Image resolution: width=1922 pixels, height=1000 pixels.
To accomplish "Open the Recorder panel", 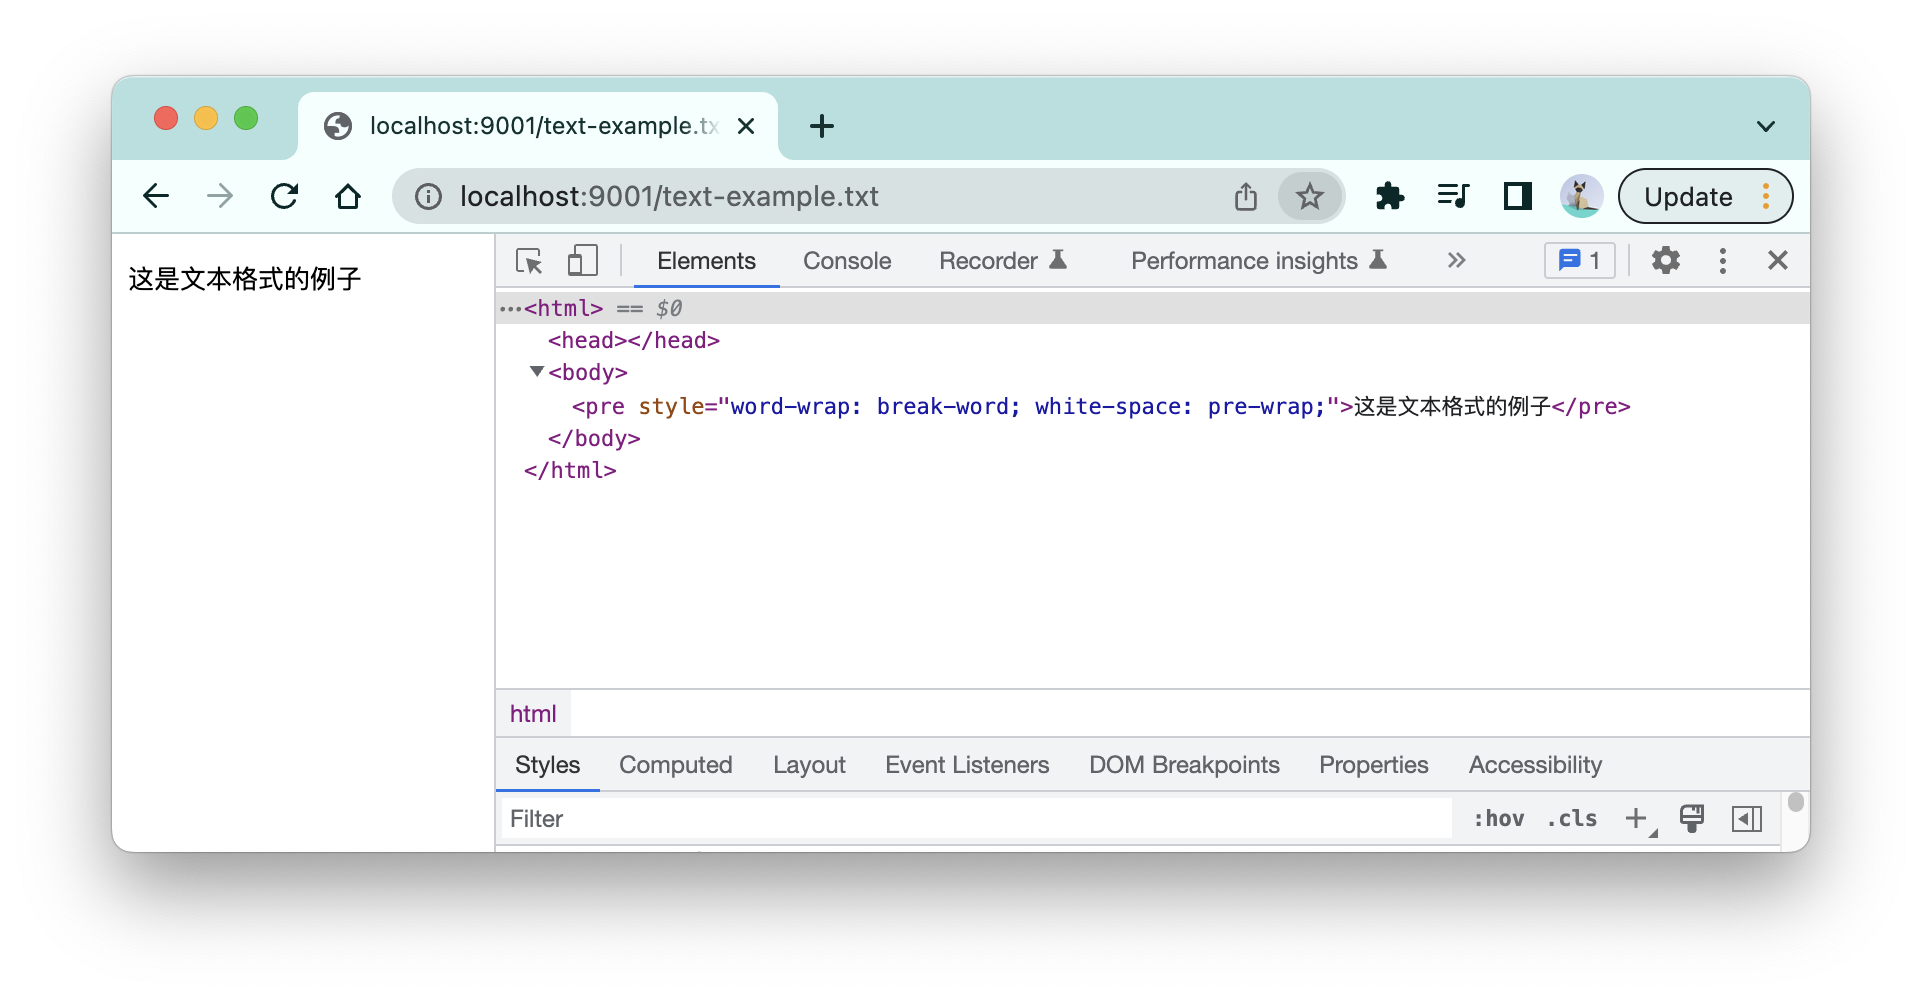I will click(x=1003, y=261).
